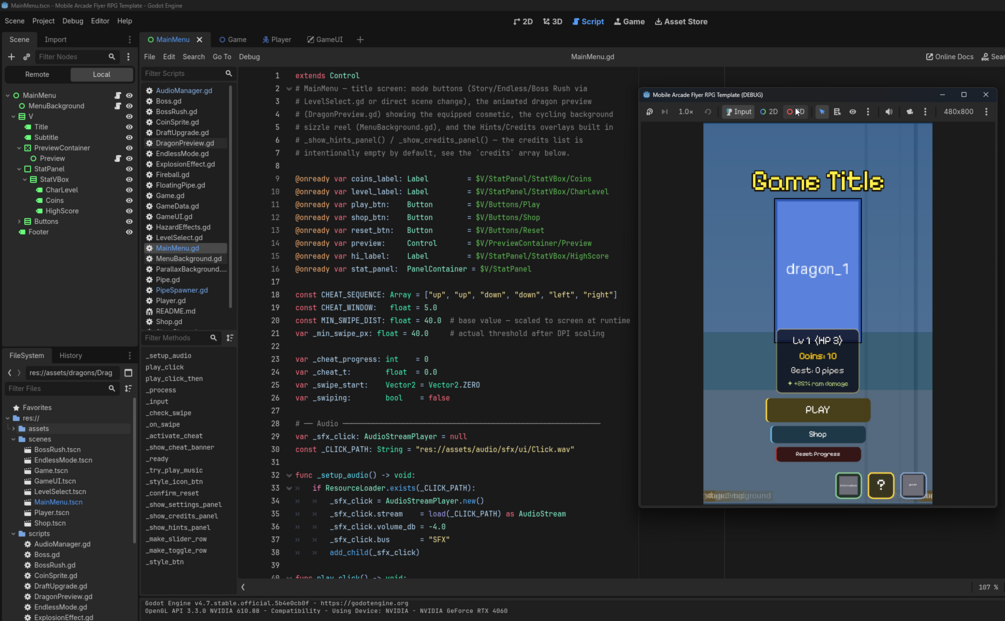The image size is (1005, 621).
Task: Click the Filter Methods search icon
Action: coord(213,338)
